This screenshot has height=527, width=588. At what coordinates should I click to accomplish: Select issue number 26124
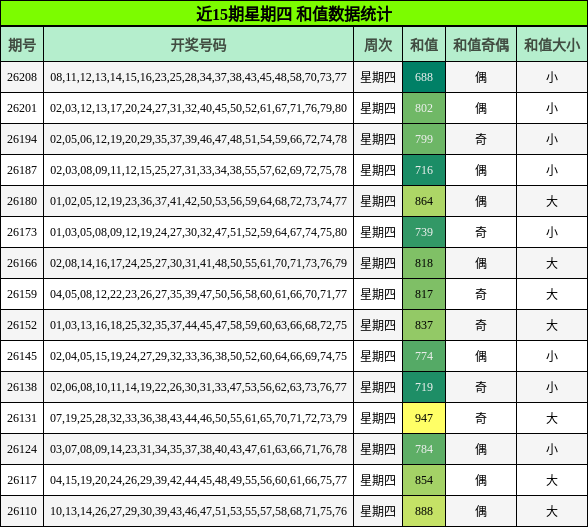click(22, 449)
